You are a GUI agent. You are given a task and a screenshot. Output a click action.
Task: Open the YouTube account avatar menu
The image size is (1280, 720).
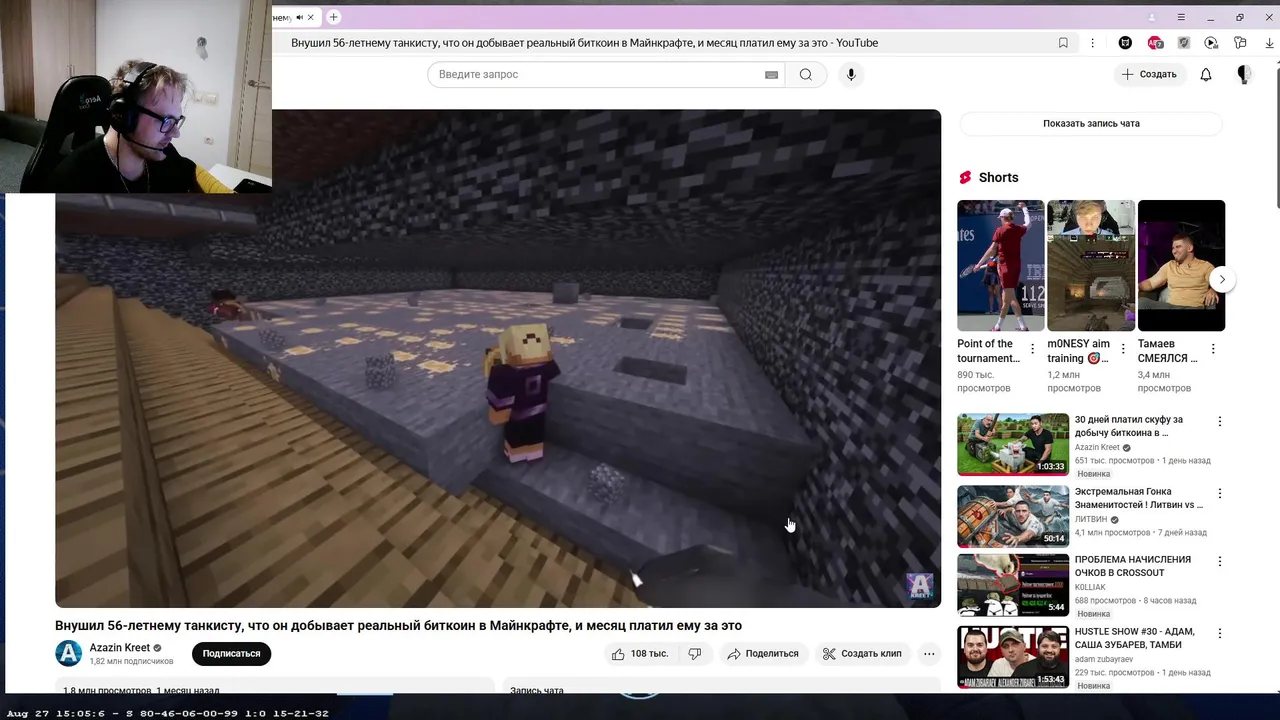coord(1244,74)
